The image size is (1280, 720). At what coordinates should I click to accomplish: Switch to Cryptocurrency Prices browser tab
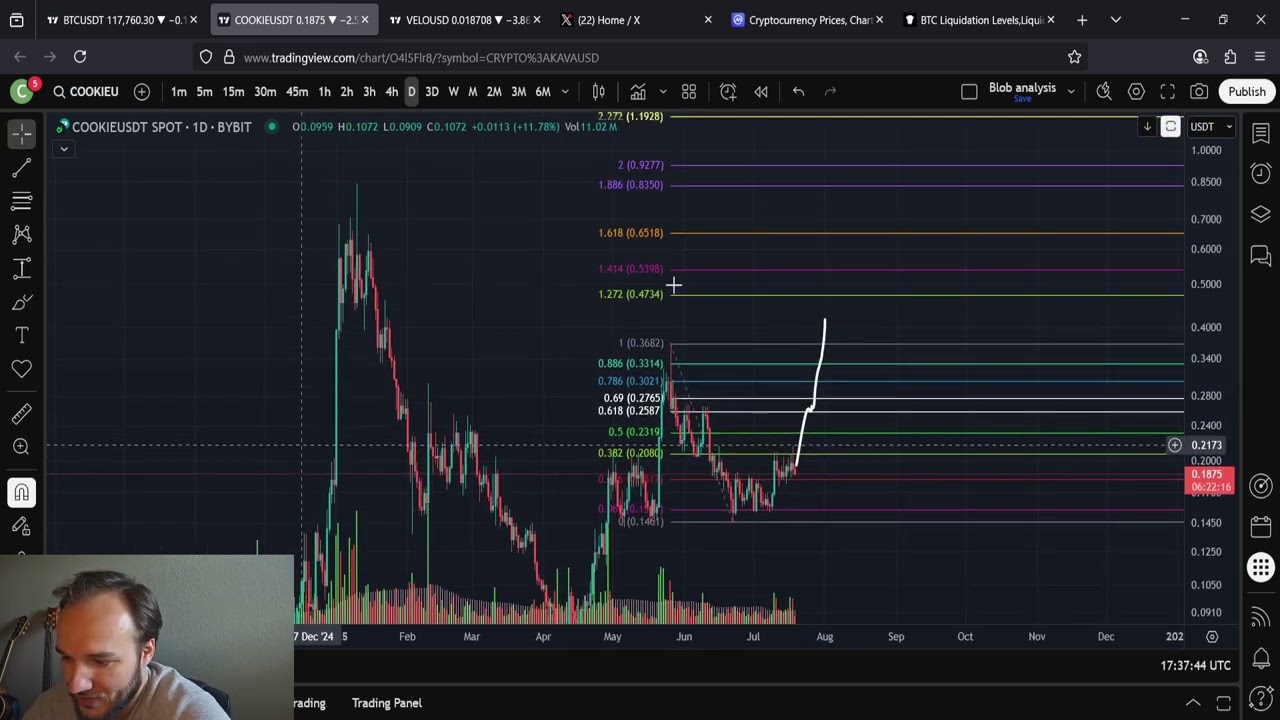point(807,20)
